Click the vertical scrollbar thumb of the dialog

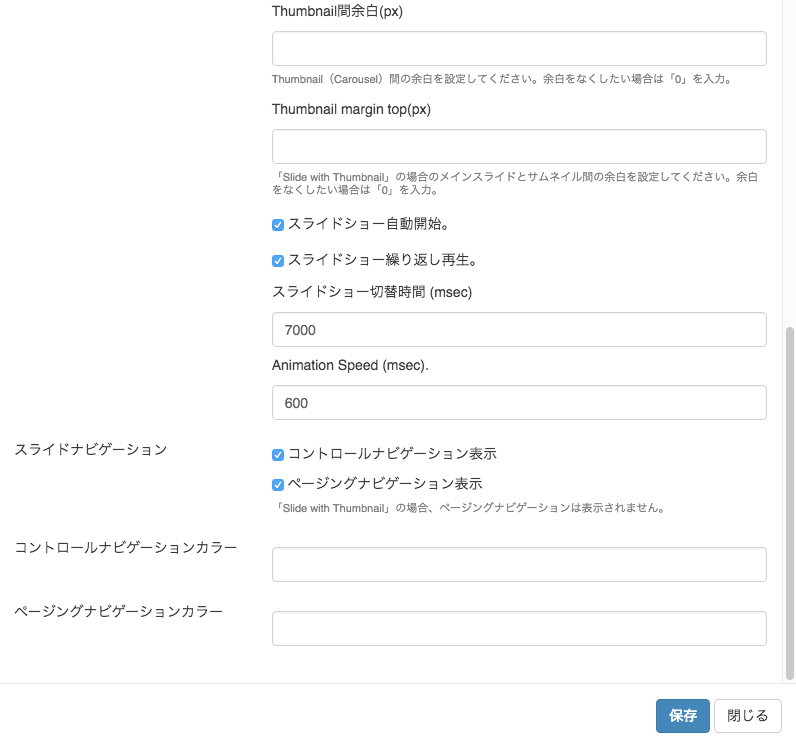(789, 503)
